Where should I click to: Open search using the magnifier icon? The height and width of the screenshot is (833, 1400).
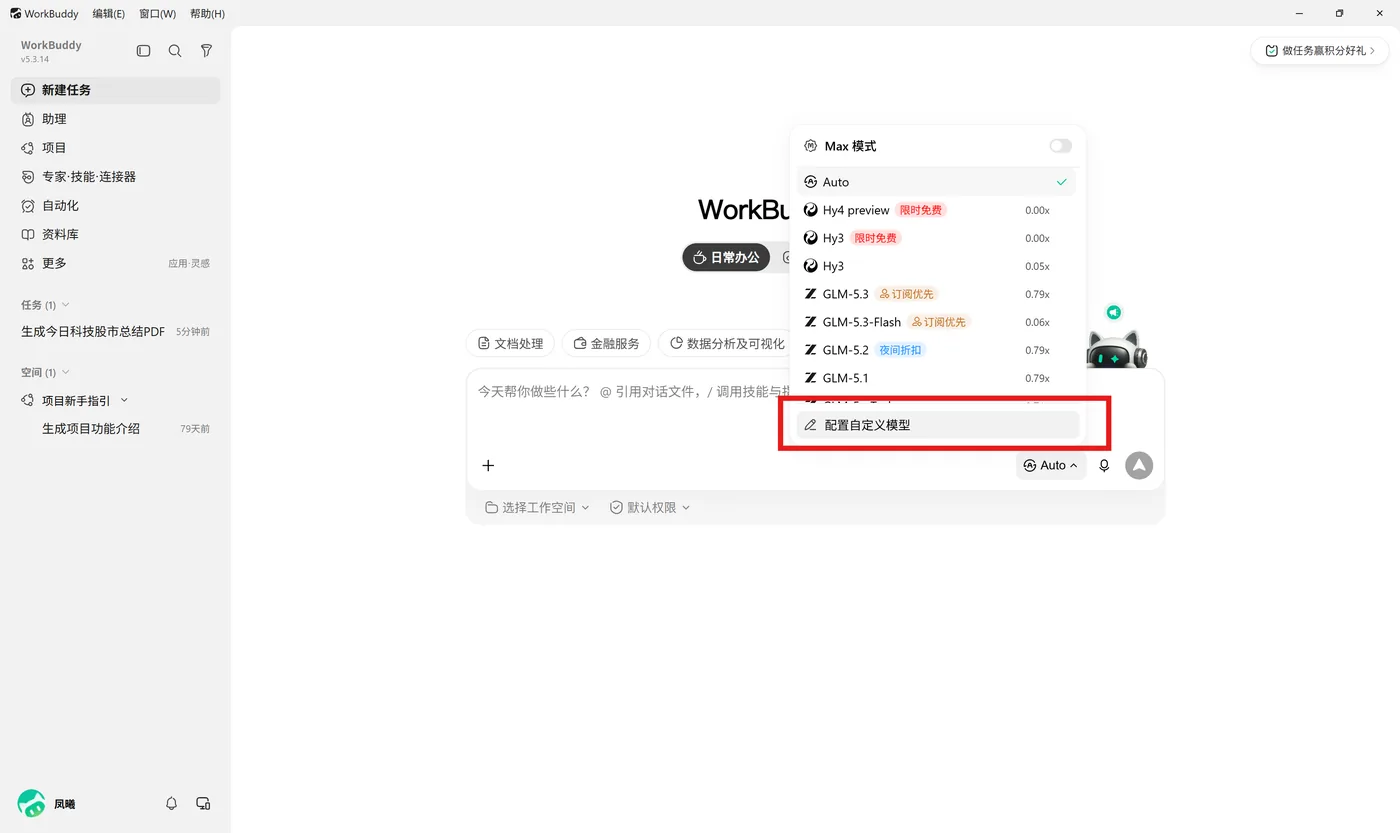pos(175,51)
